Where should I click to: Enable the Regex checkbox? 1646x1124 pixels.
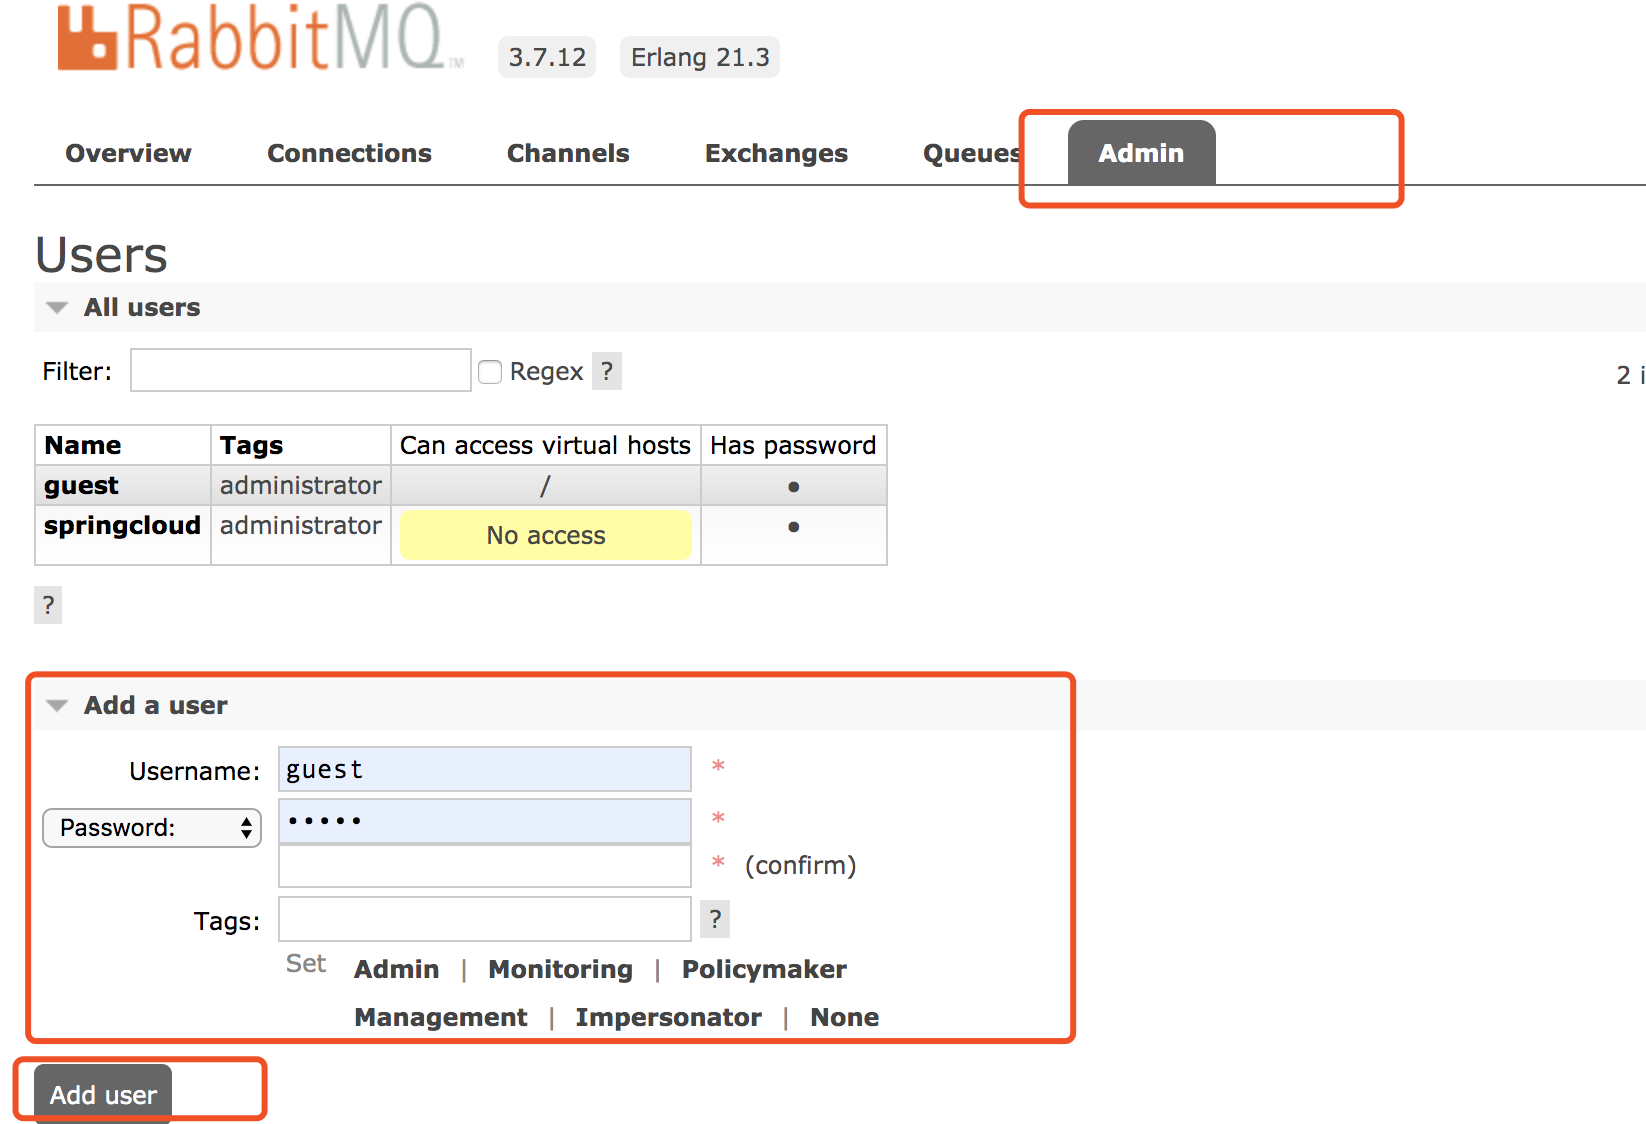(x=490, y=371)
